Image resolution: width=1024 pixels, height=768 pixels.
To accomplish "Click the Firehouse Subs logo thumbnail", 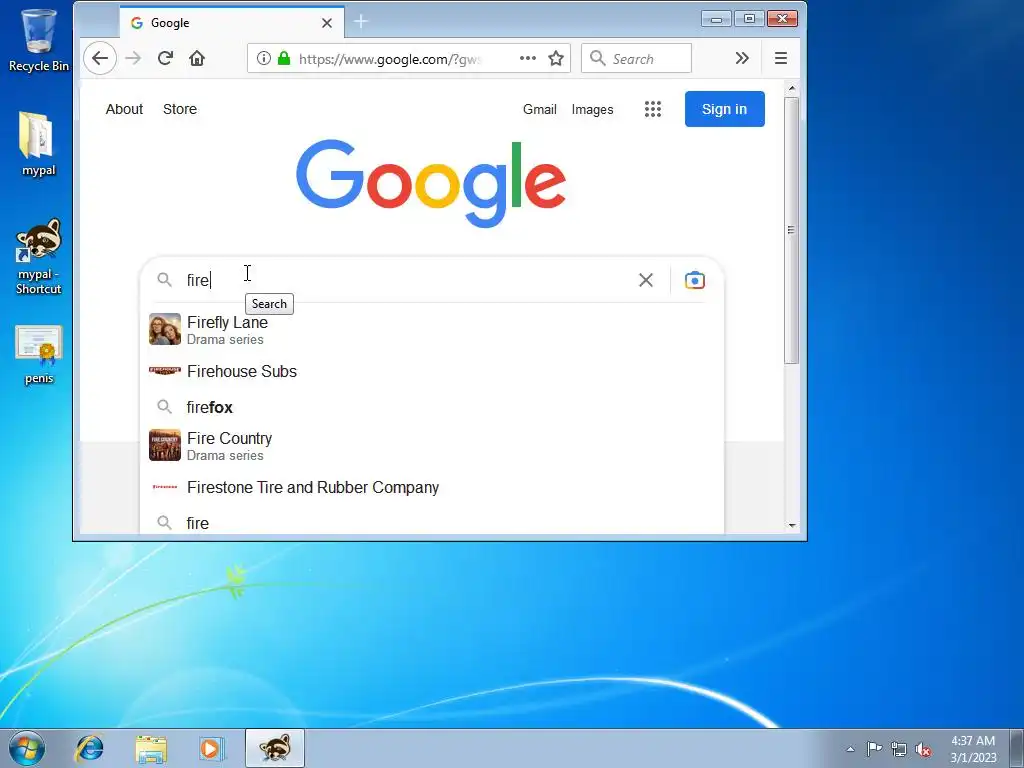I will click(x=165, y=371).
